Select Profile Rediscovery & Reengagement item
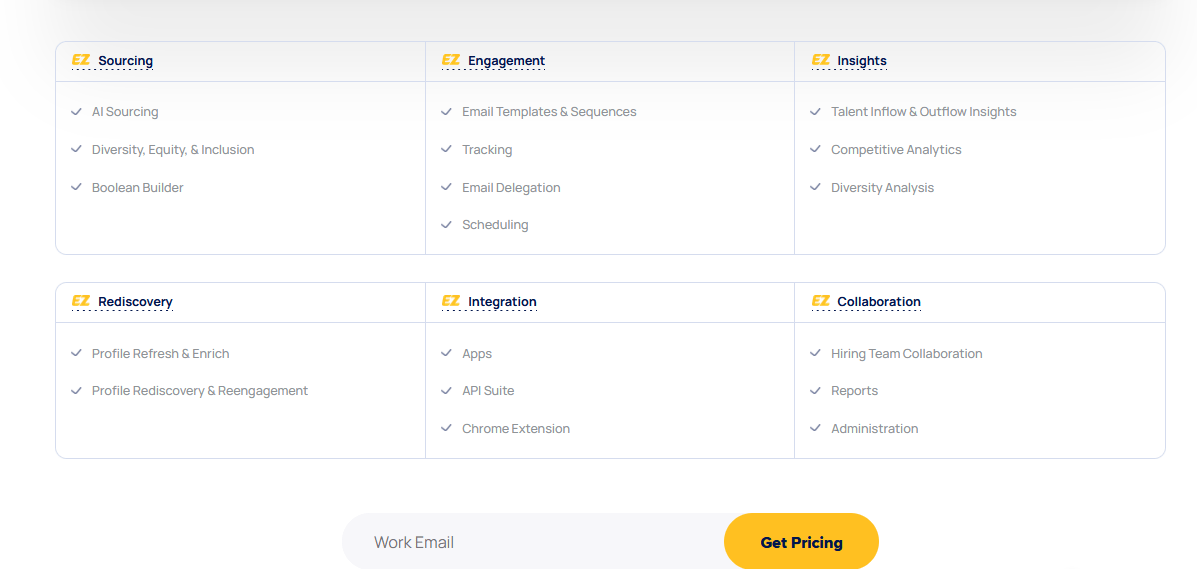 click(200, 390)
